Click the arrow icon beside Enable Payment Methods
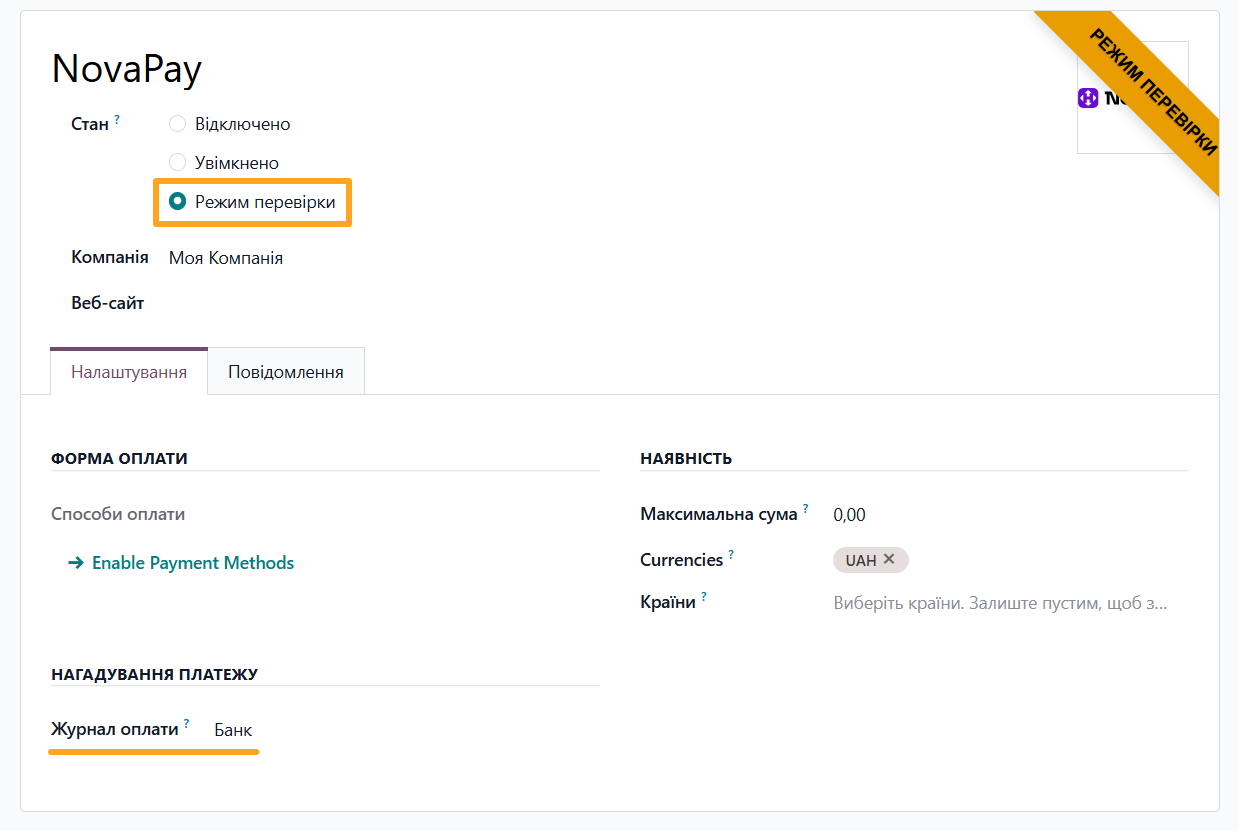The image size is (1238, 831). click(x=76, y=563)
